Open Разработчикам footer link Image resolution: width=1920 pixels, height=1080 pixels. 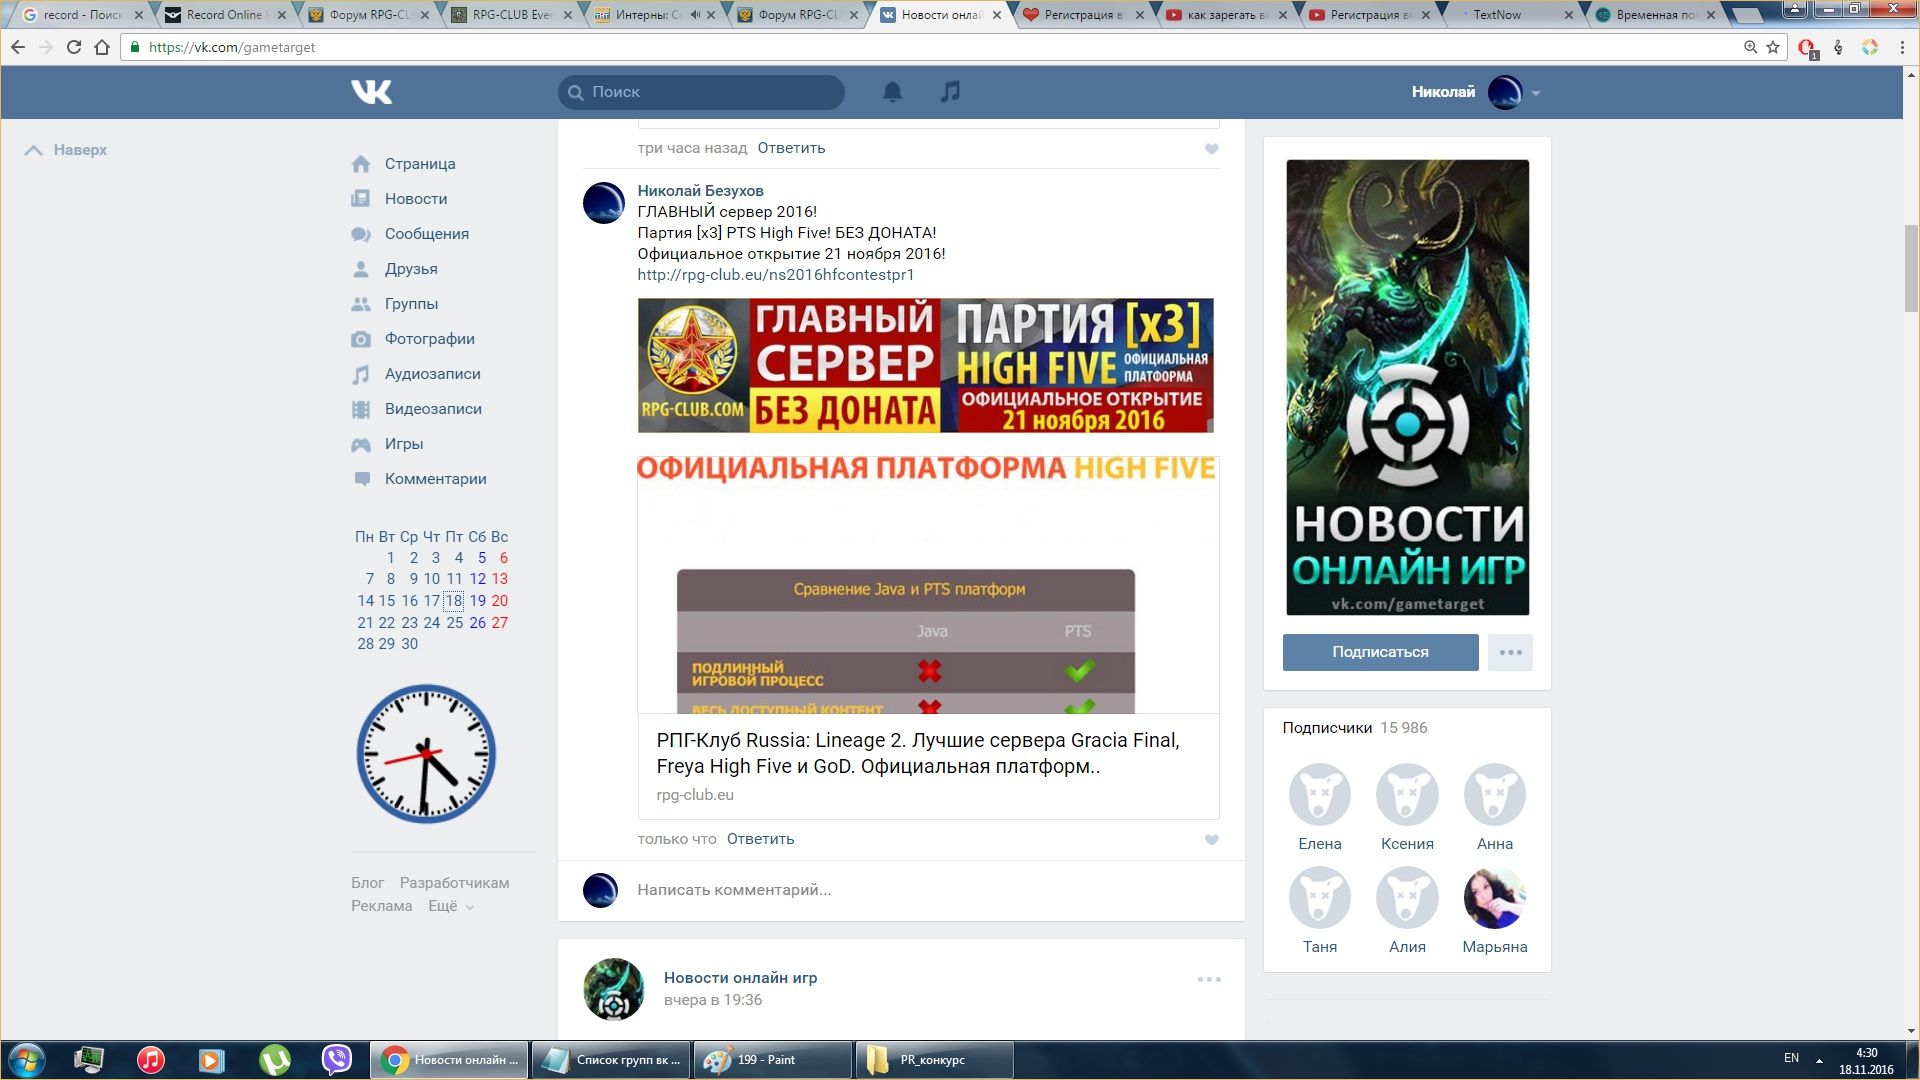pyautogui.click(x=454, y=883)
